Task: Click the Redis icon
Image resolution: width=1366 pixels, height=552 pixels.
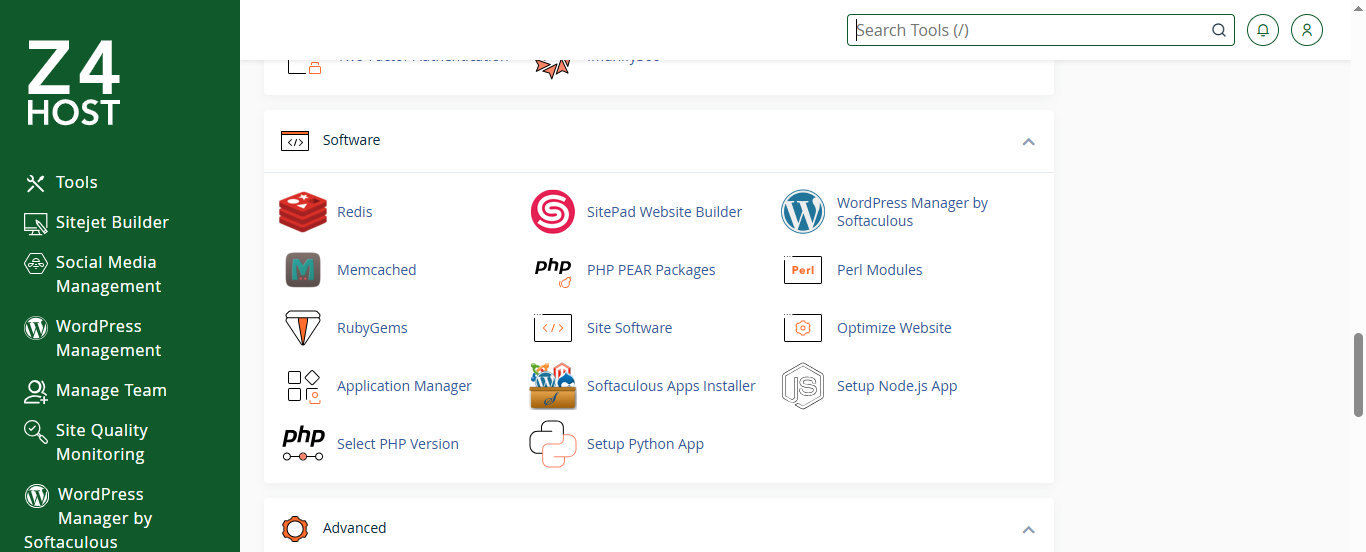Action: pos(303,212)
